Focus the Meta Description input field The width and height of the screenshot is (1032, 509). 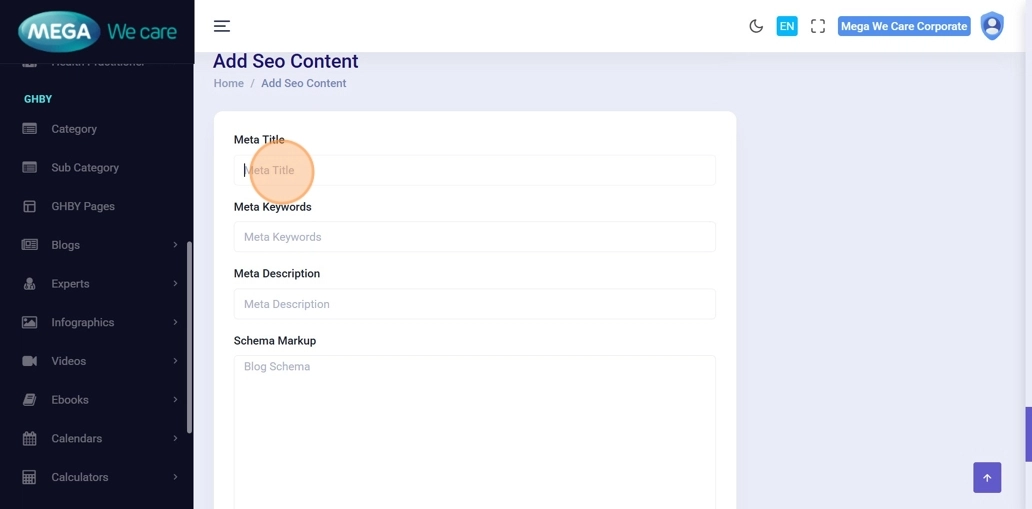[x=474, y=304]
